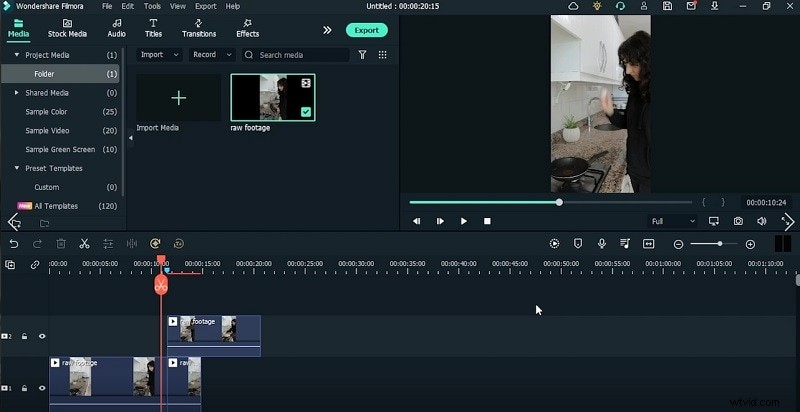The width and height of the screenshot is (800, 412).
Task: Show more tabs with double chevron
Action: [327, 30]
